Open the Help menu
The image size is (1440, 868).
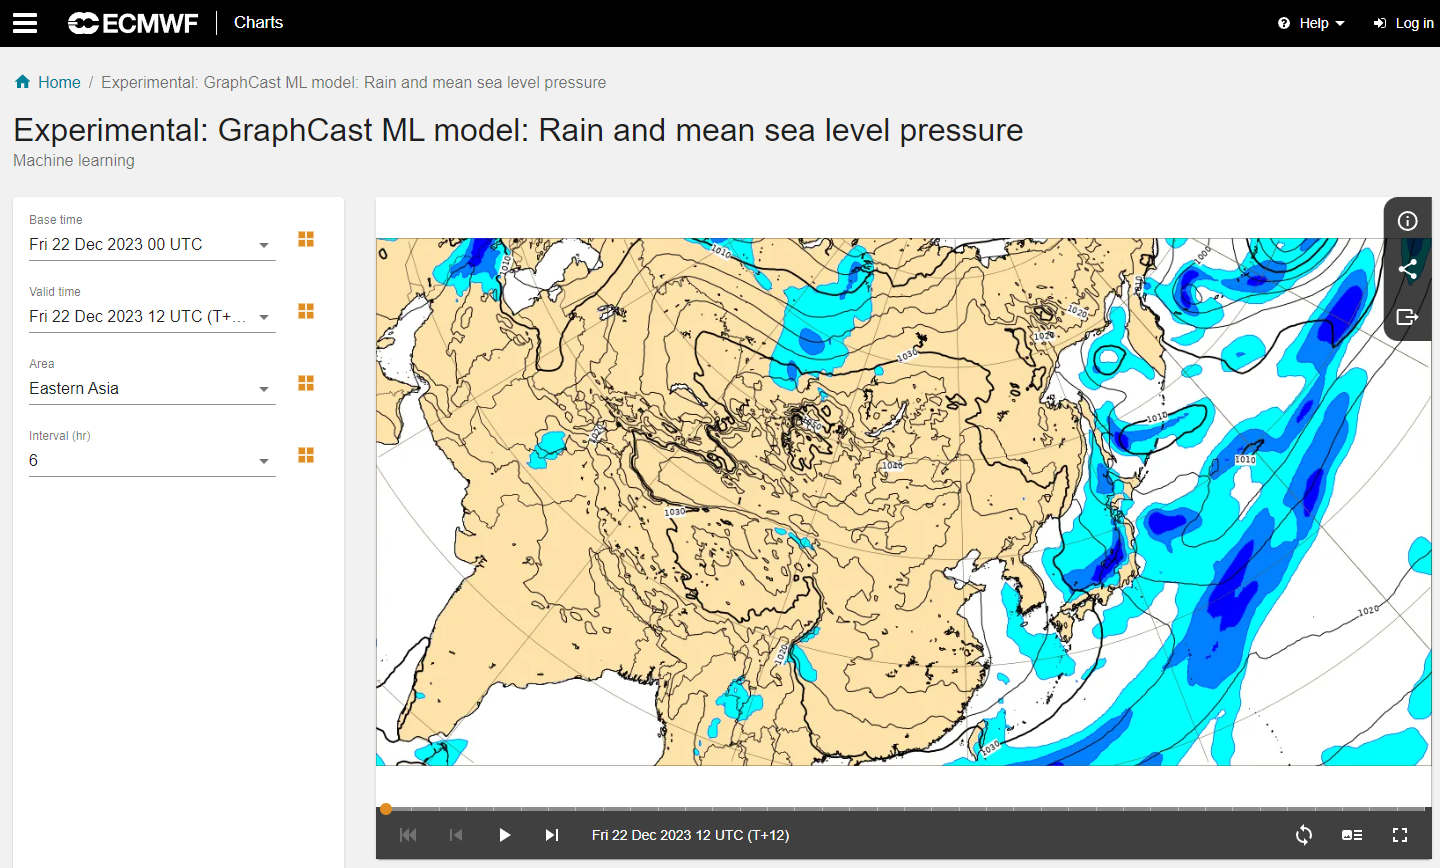click(1310, 22)
